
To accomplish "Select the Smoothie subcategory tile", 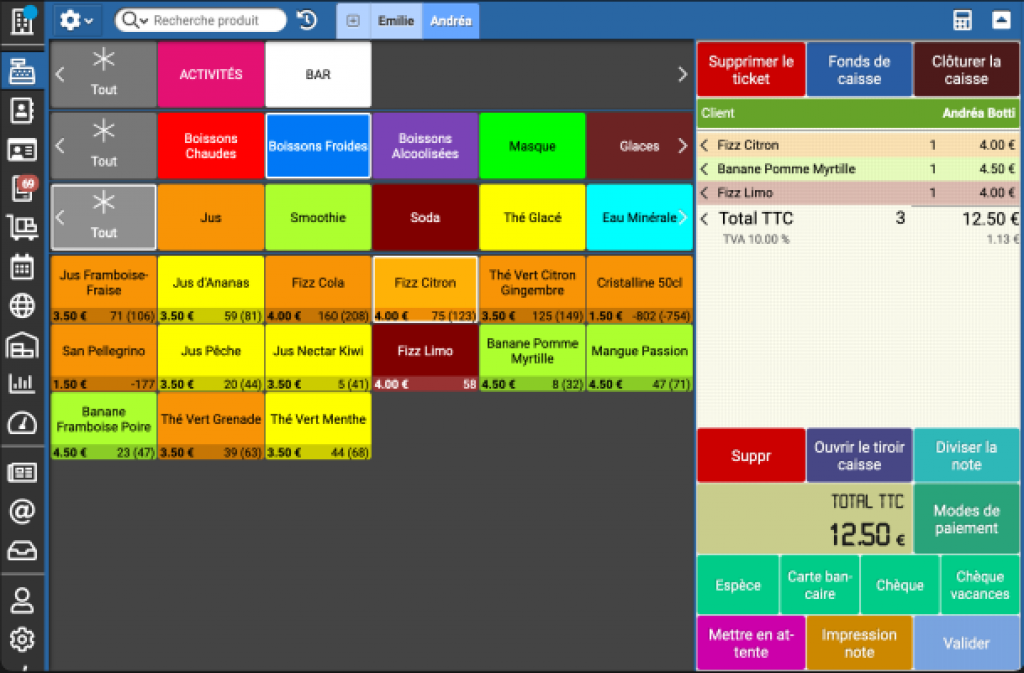I will coord(318,217).
